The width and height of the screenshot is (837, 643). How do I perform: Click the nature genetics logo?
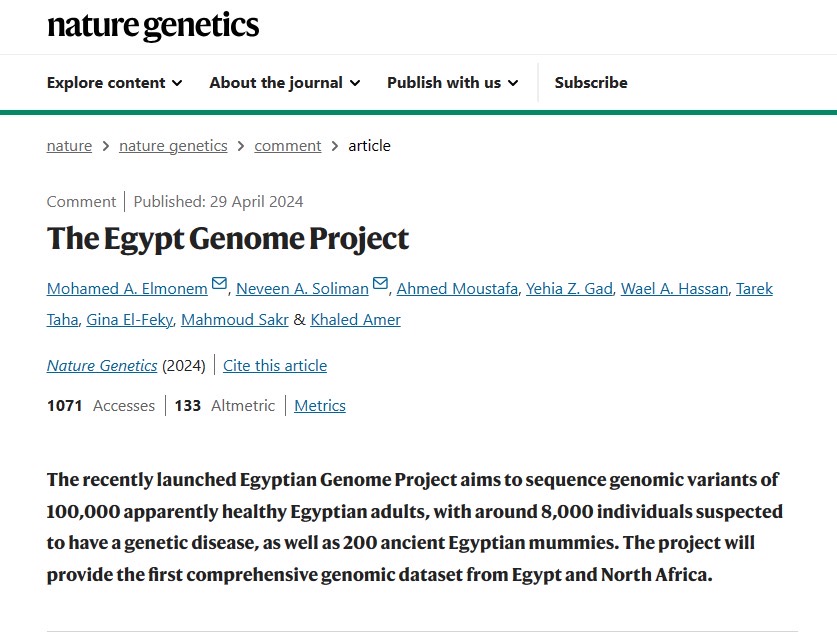[x=153, y=26]
